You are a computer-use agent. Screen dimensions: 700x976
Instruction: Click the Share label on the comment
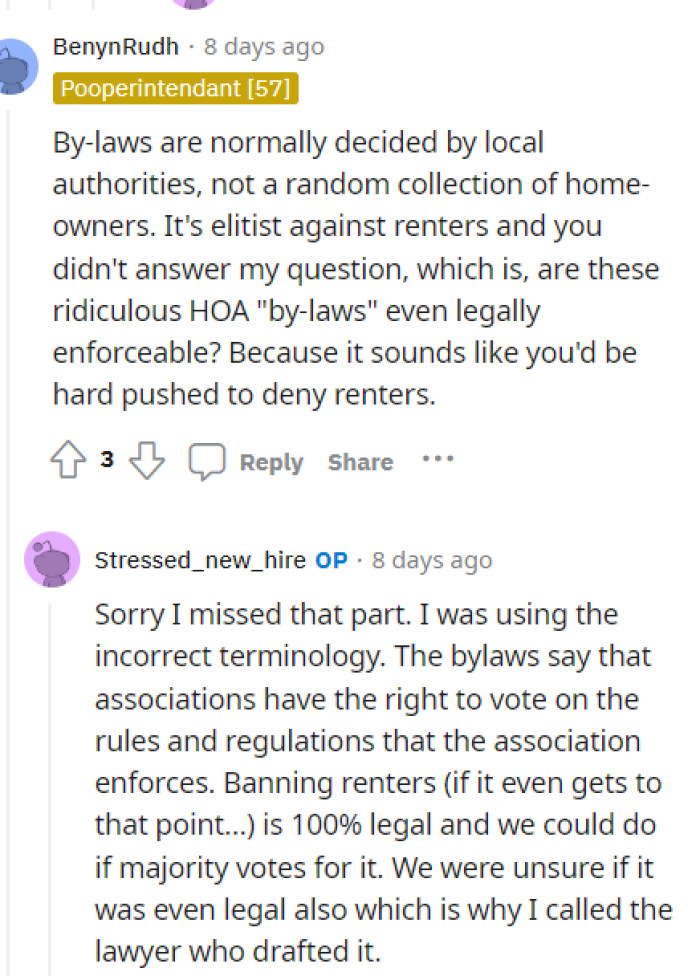tap(359, 462)
